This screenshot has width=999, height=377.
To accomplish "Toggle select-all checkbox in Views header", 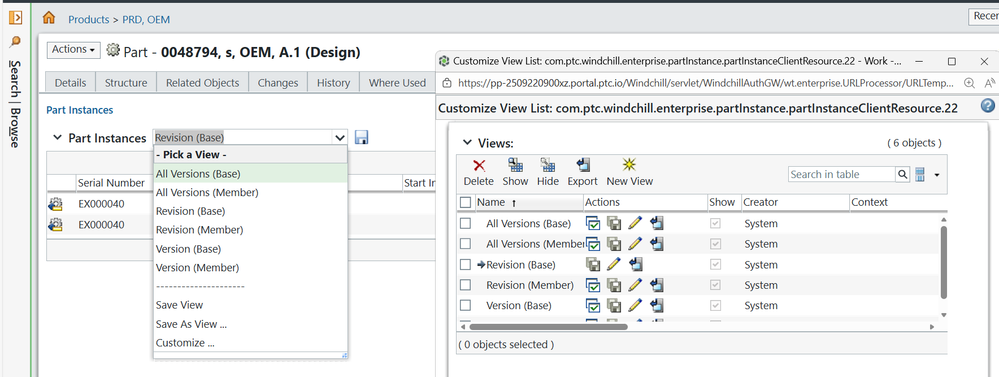I will coord(466,202).
